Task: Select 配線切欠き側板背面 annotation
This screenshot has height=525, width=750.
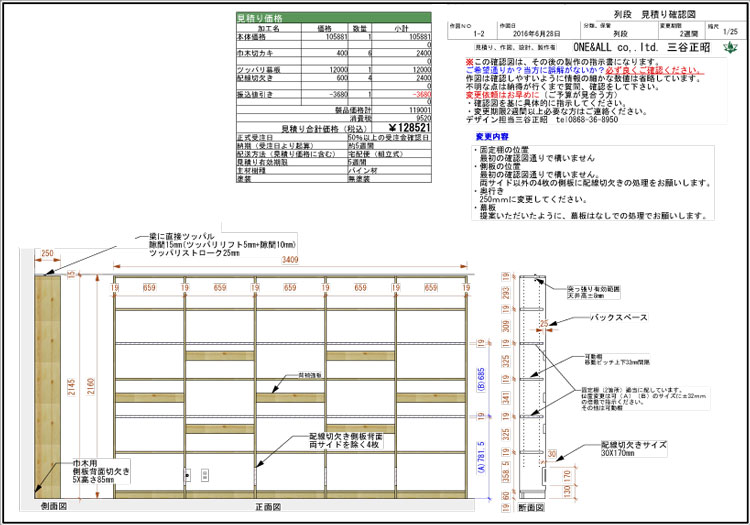Action: click(x=346, y=437)
